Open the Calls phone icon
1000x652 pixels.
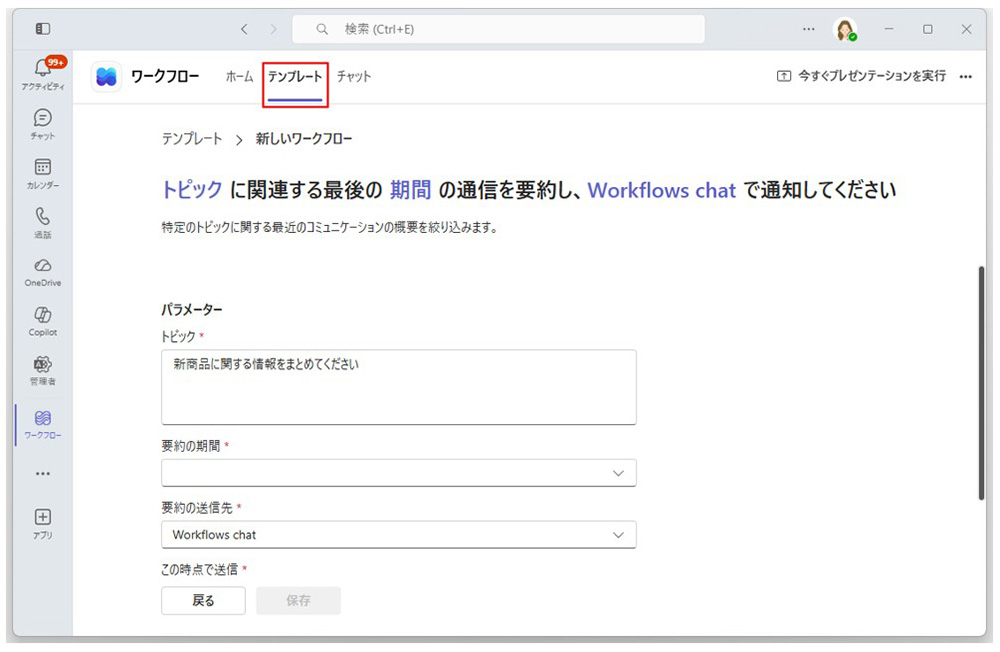[43, 223]
